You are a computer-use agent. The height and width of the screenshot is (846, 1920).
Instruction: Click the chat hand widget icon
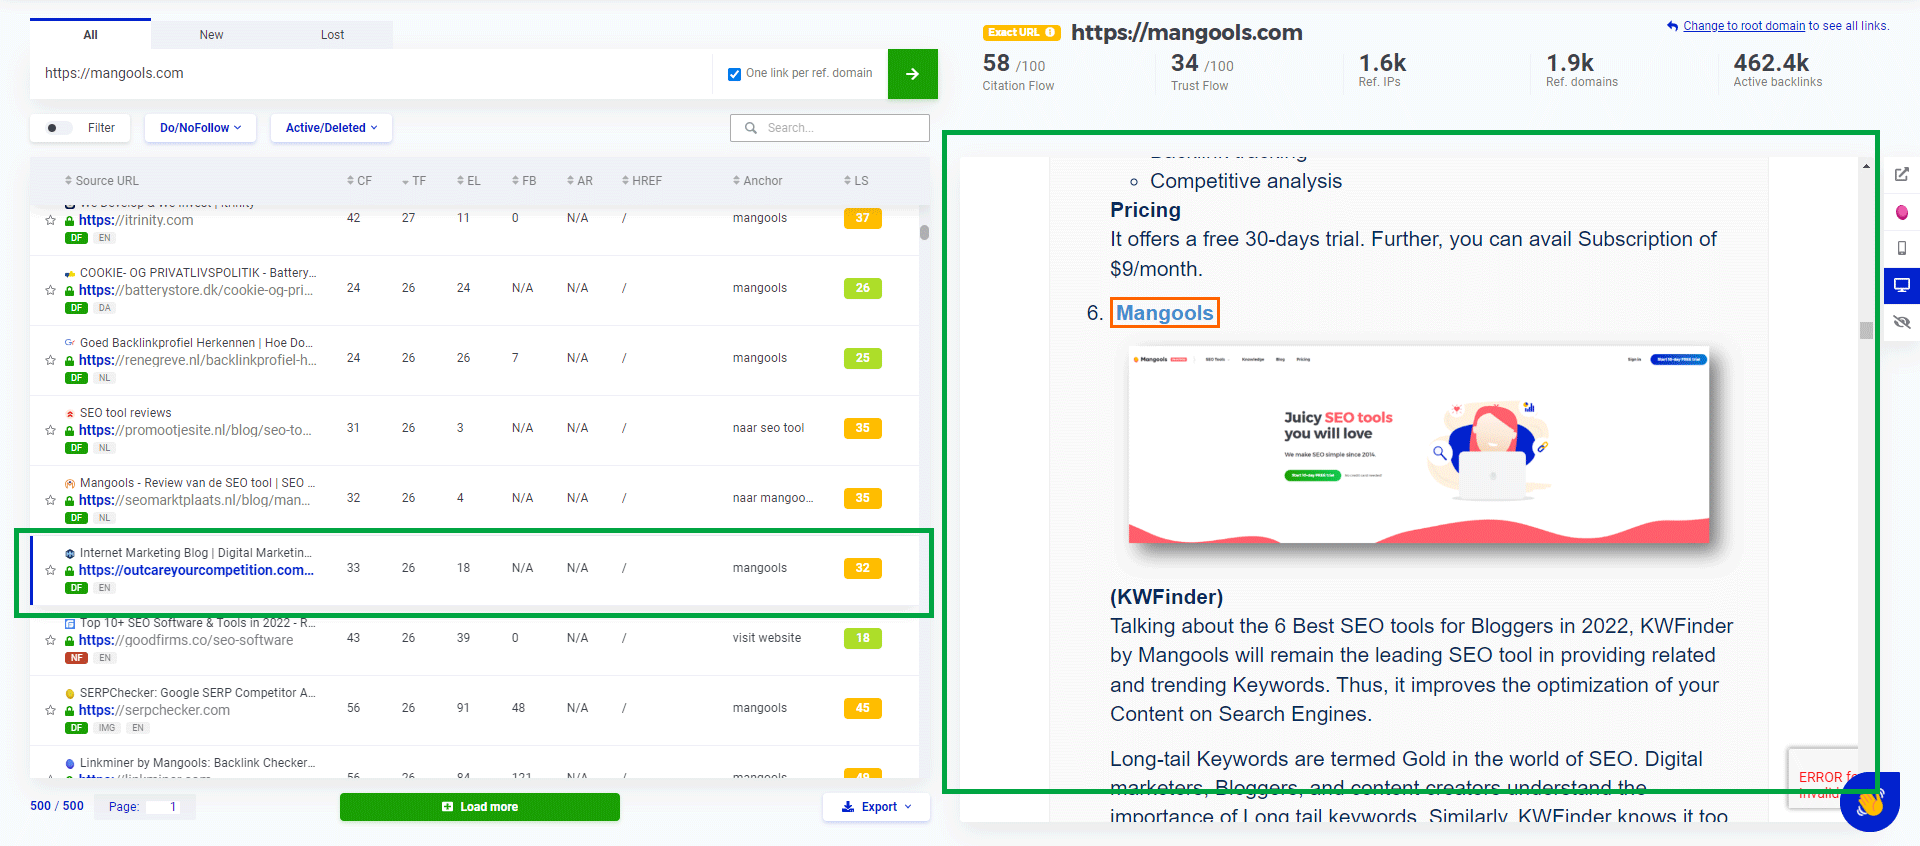coord(1869,802)
